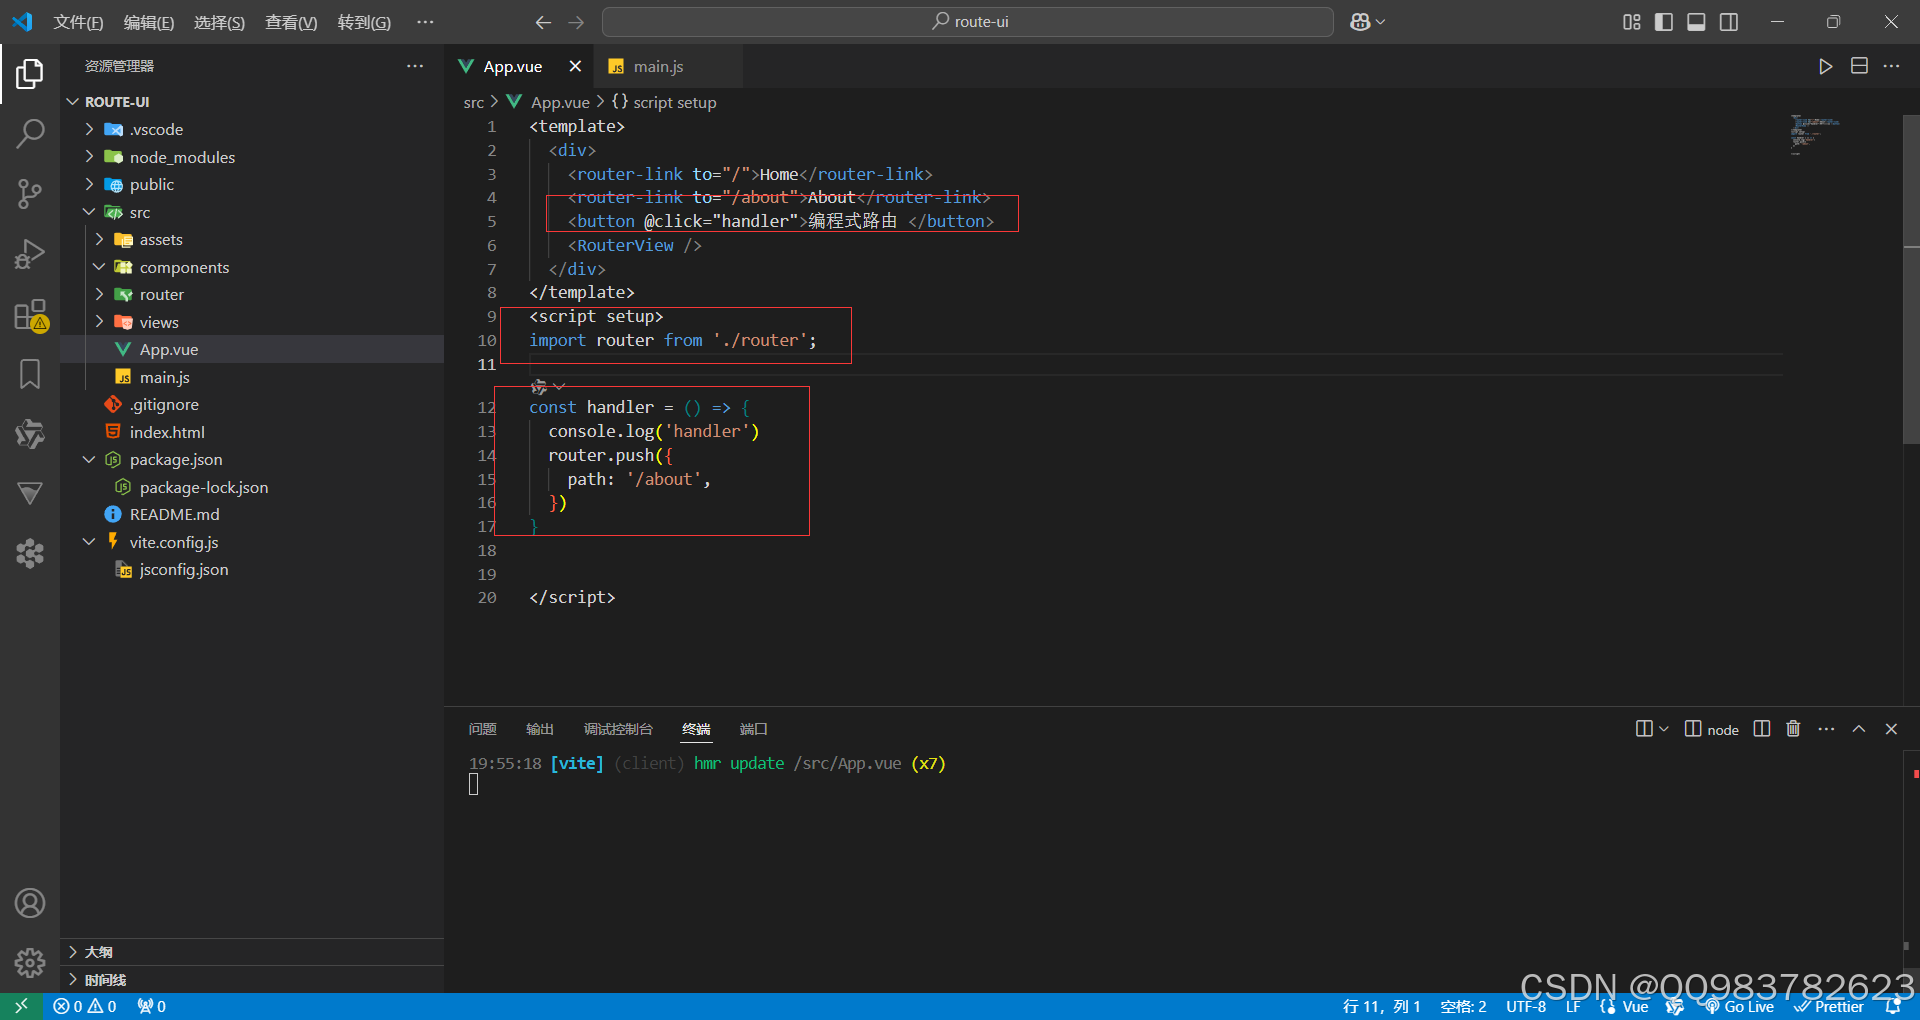Toggle bottom panel visibility
This screenshot has height=1020, width=1920.
tap(1696, 22)
